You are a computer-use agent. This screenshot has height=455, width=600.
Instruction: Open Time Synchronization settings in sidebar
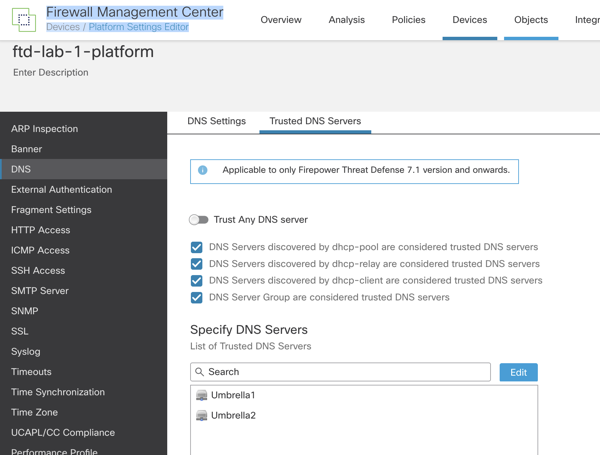pos(58,392)
